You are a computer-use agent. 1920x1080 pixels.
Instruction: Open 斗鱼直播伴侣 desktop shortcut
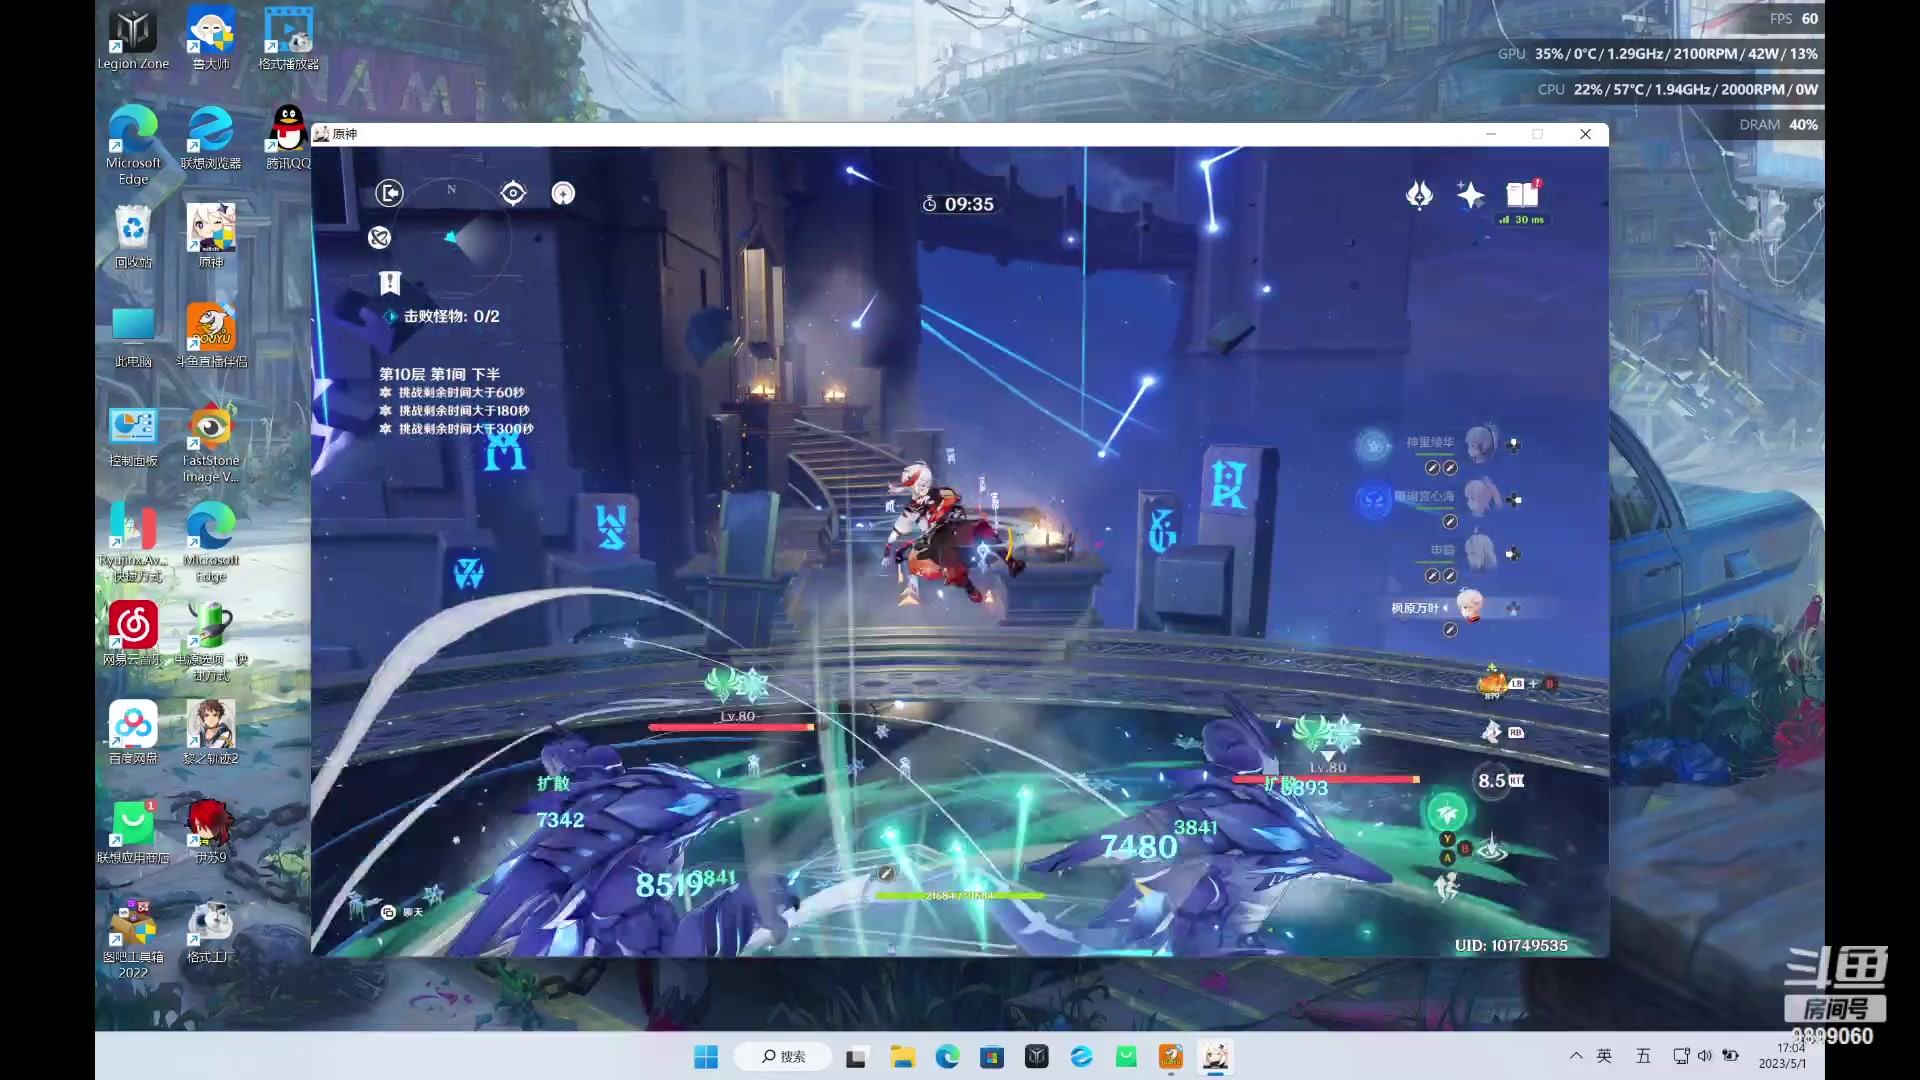pos(211,336)
